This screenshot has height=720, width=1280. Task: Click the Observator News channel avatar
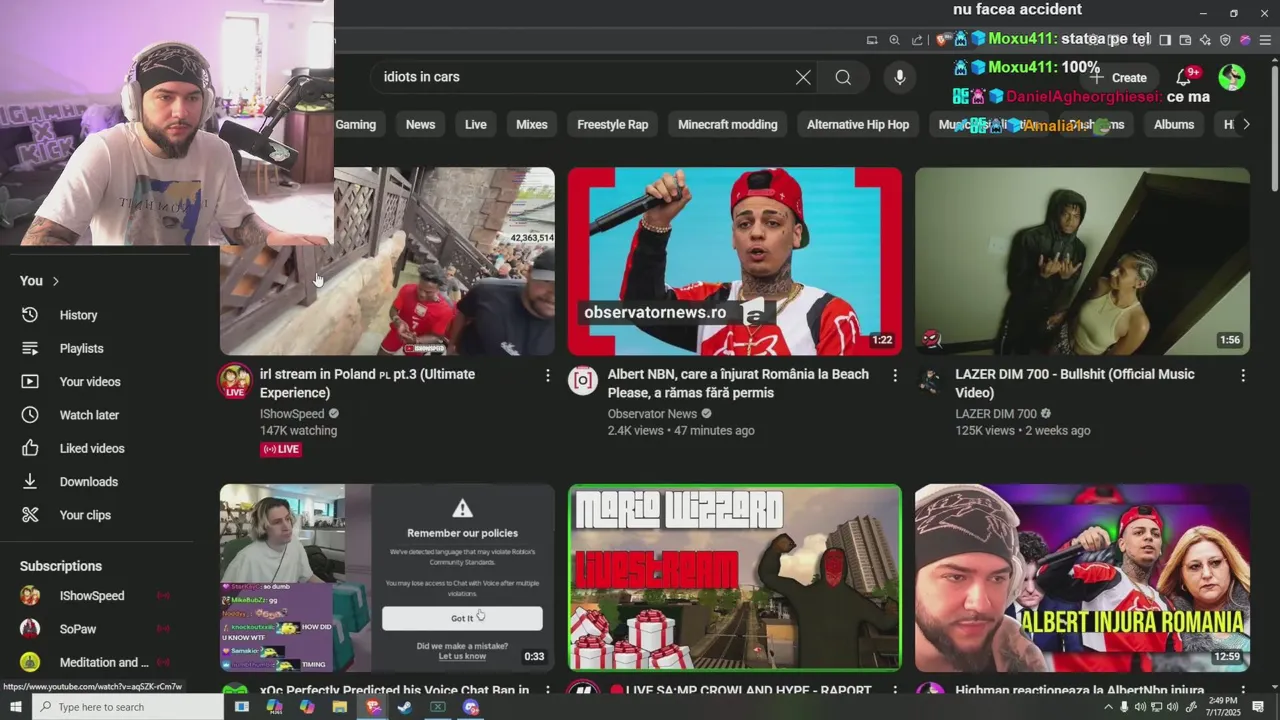[583, 380]
